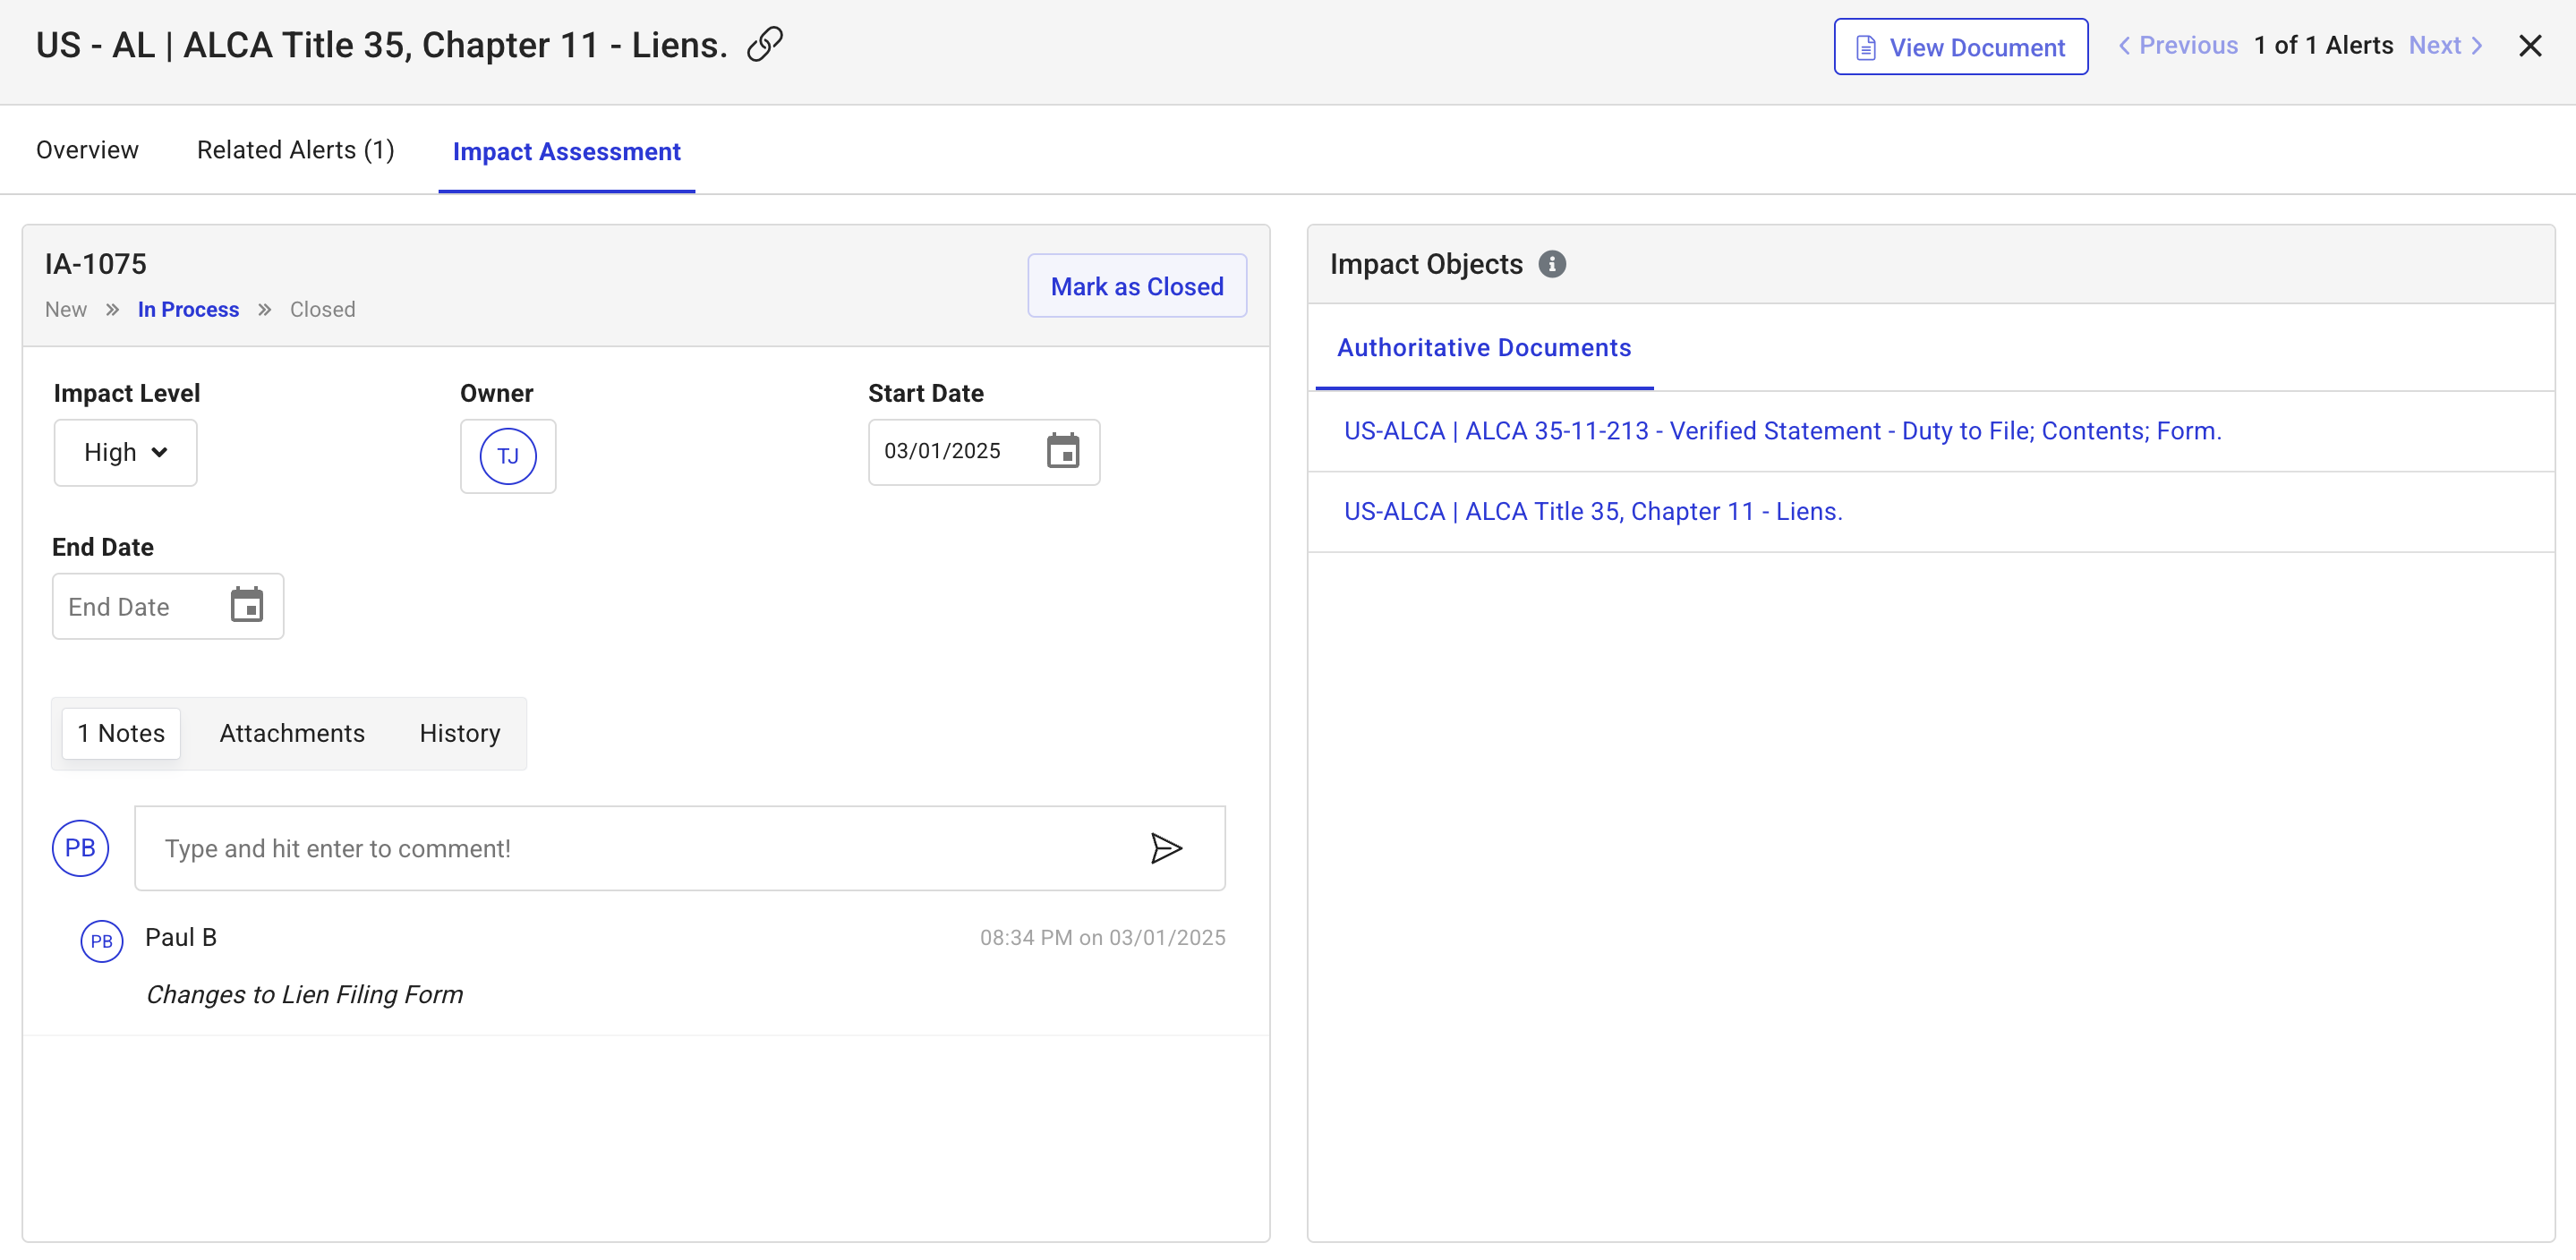2576x1260 pixels.
Task: Expand the Impact Level High dropdown
Action: tap(125, 453)
